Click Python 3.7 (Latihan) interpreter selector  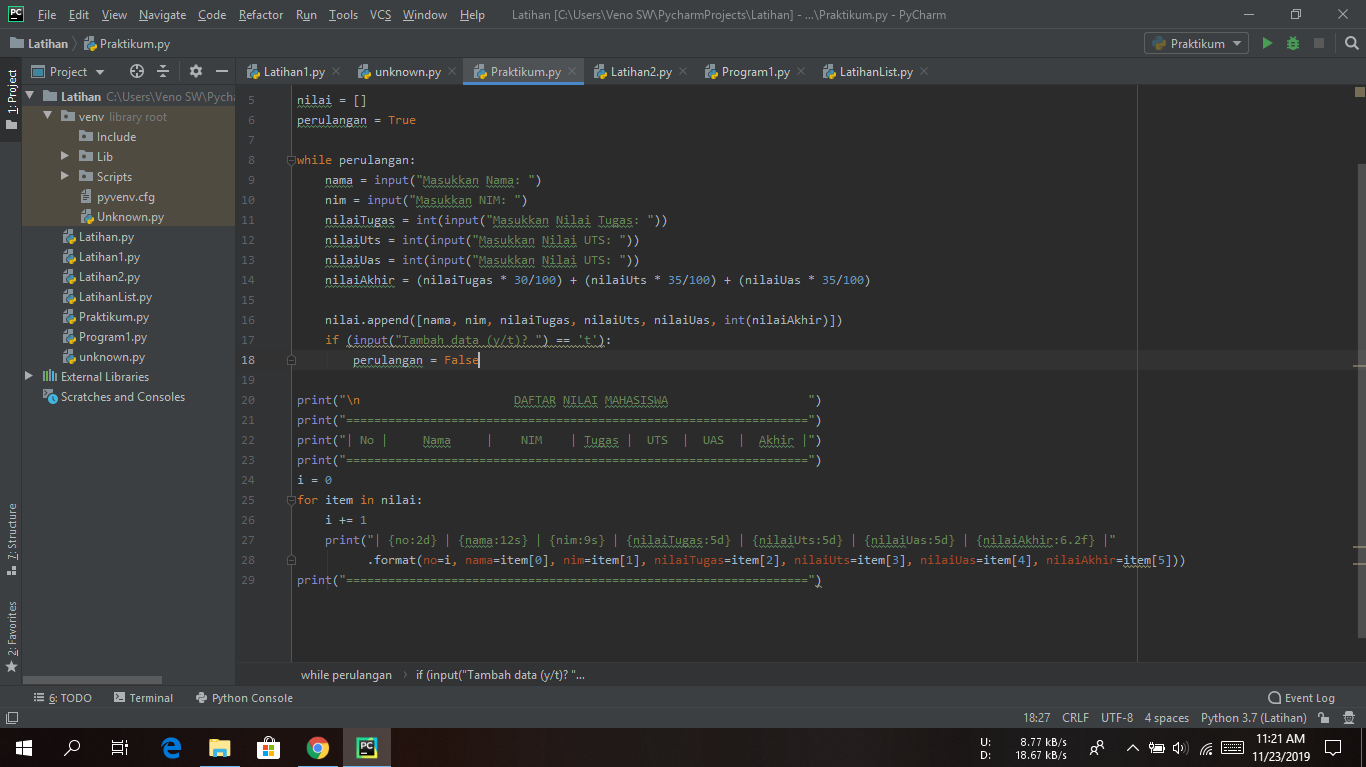[1253, 718]
